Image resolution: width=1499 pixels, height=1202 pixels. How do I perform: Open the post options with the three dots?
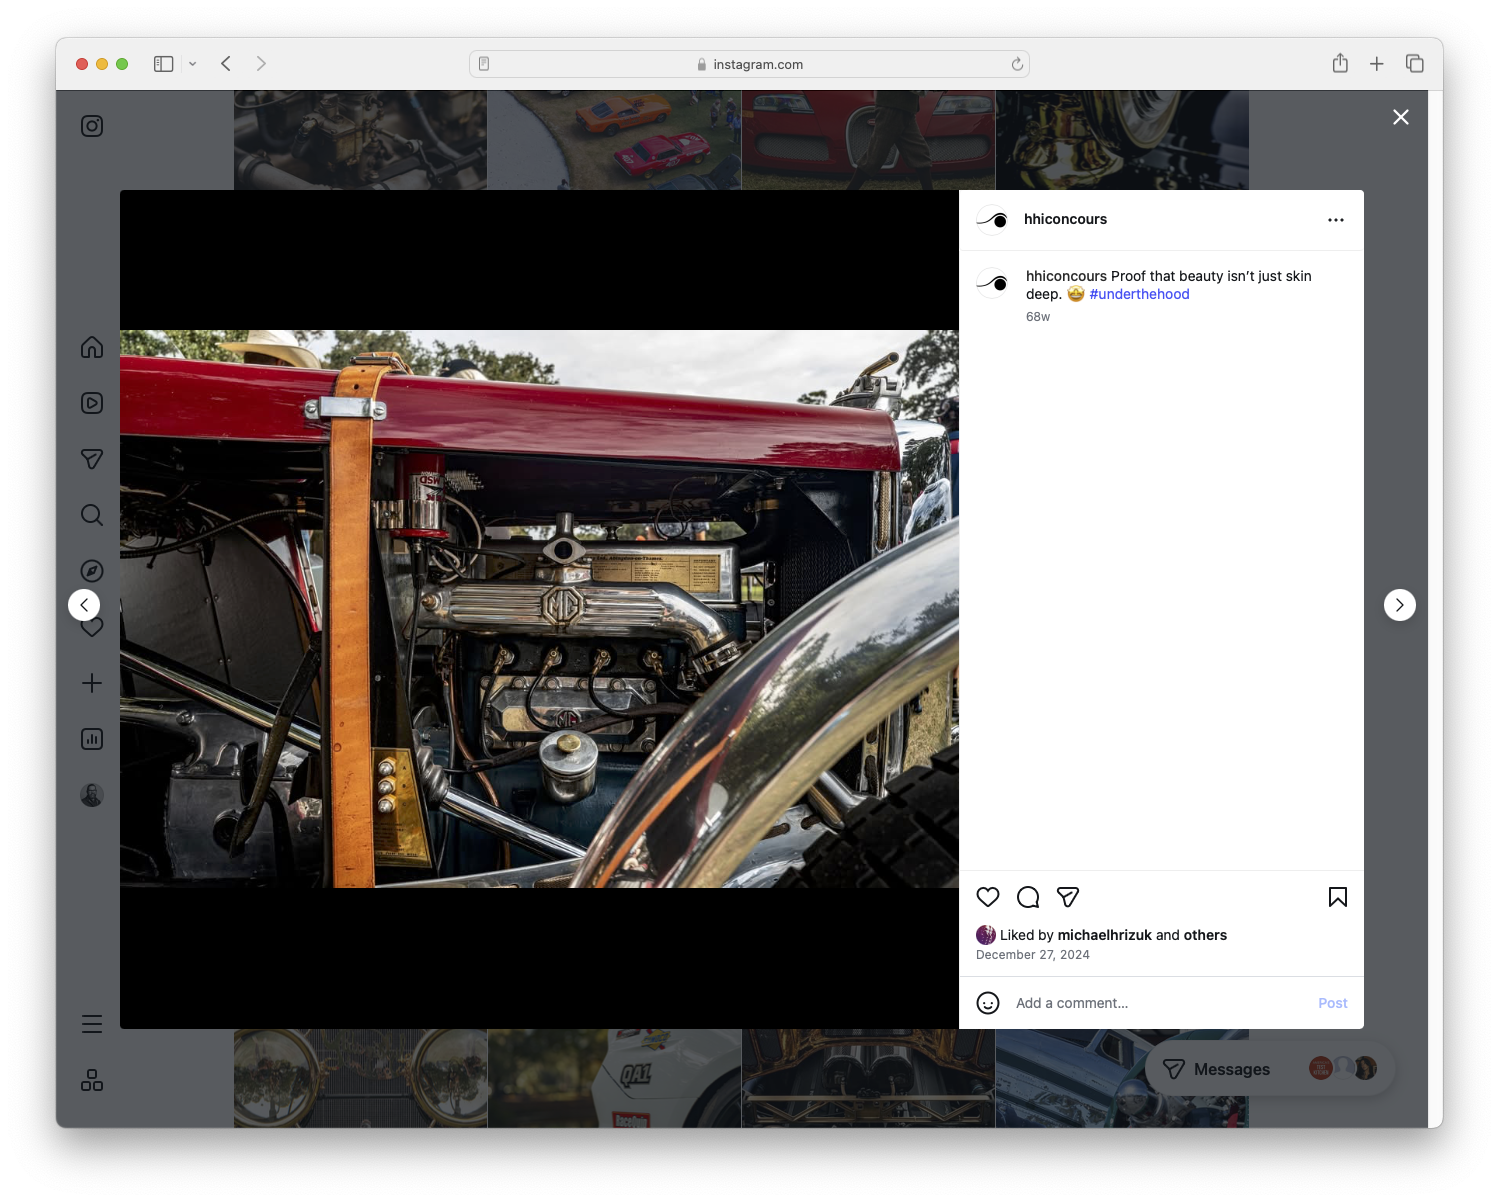[x=1336, y=219]
